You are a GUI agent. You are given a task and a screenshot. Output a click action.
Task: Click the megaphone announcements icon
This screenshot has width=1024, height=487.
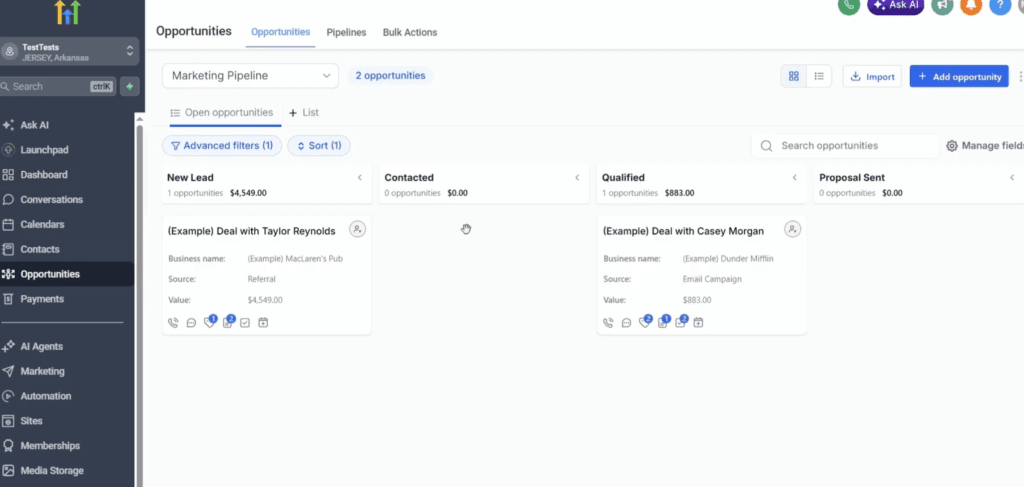pyautogui.click(x=942, y=5)
